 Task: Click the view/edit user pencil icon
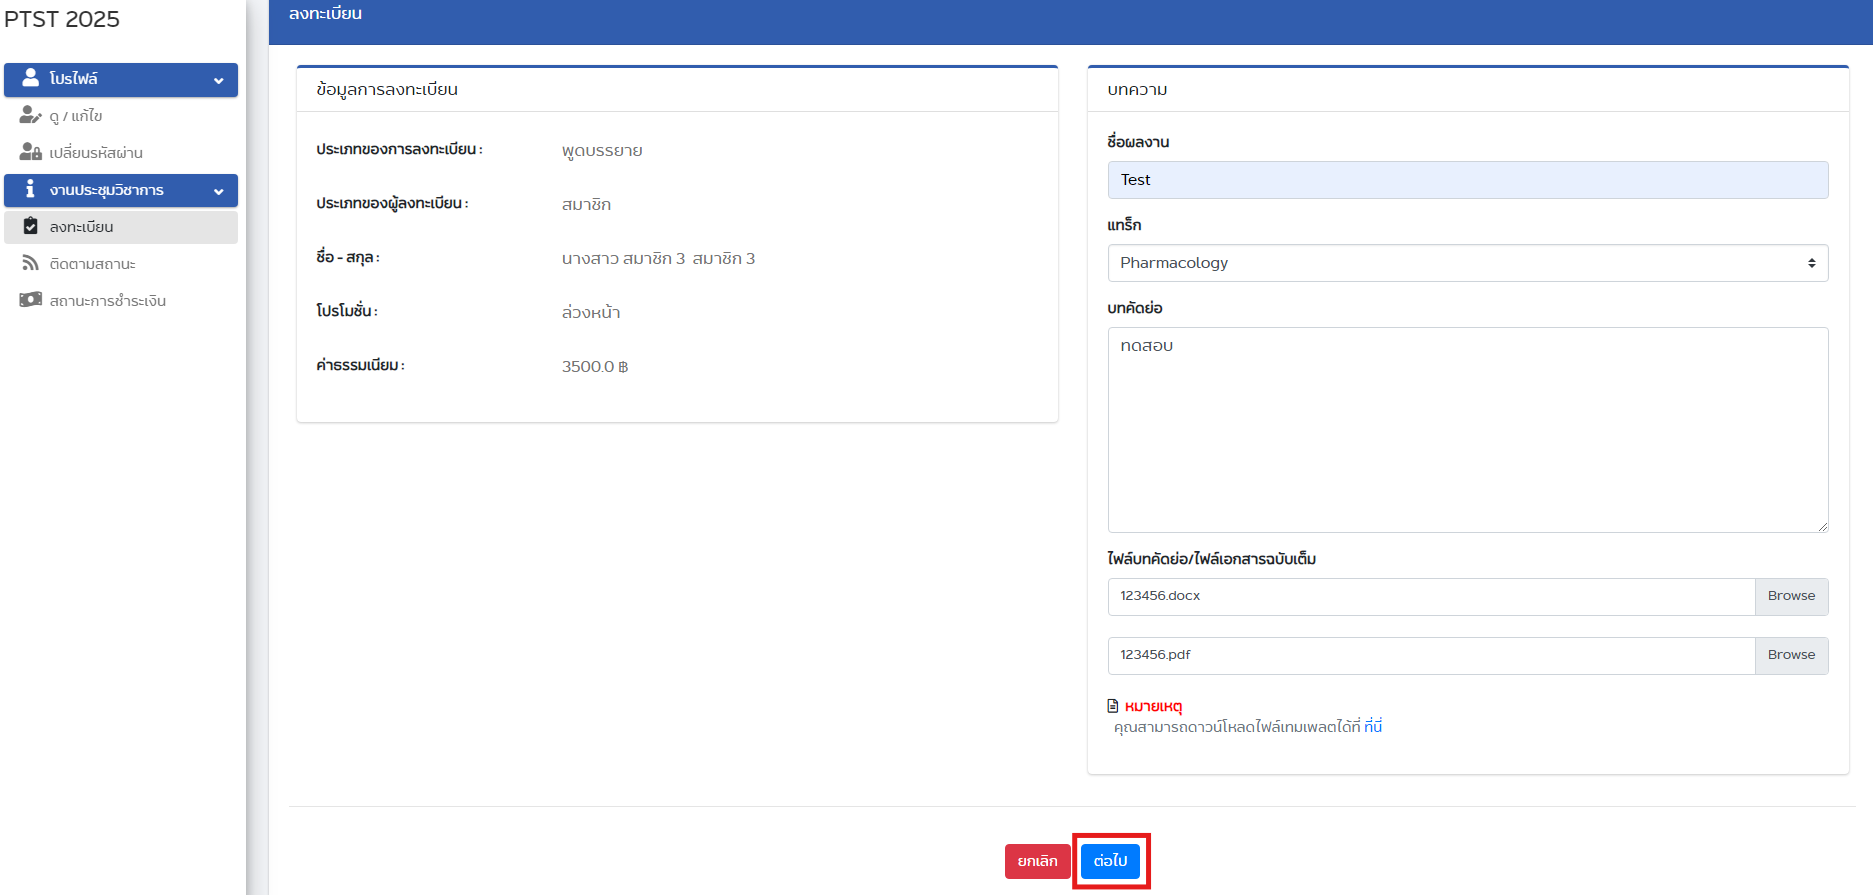30,115
